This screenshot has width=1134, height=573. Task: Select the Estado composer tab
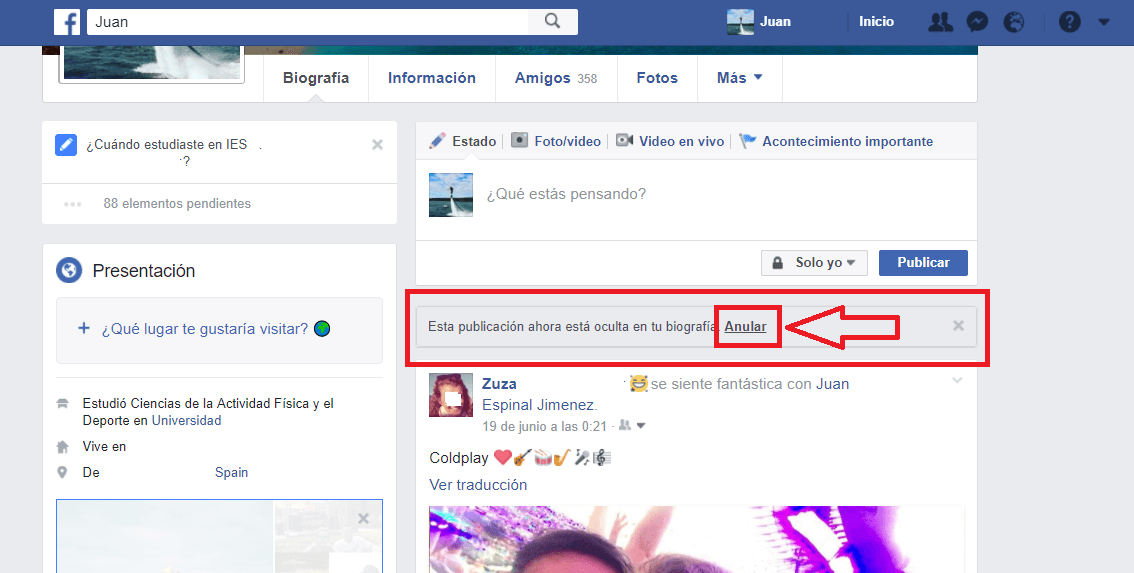pos(463,141)
